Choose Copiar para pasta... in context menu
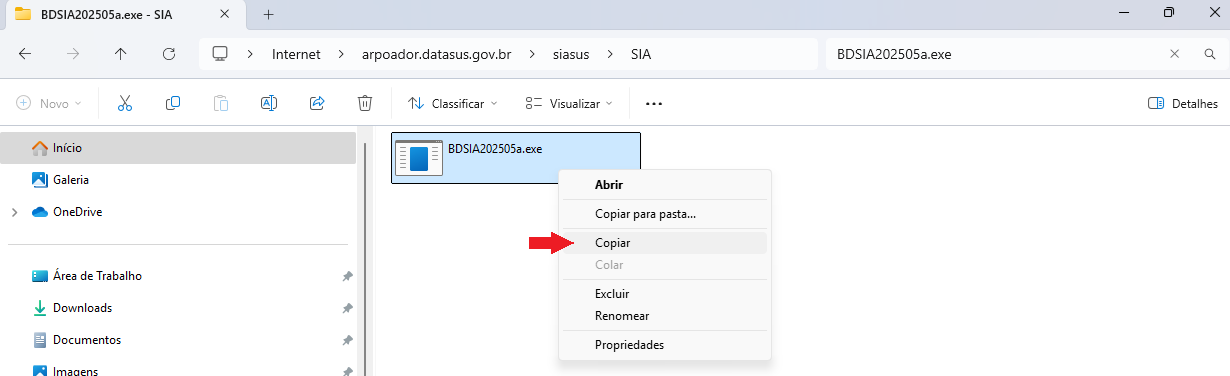Viewport: 1230px width, 376px height. coord(664,214)
